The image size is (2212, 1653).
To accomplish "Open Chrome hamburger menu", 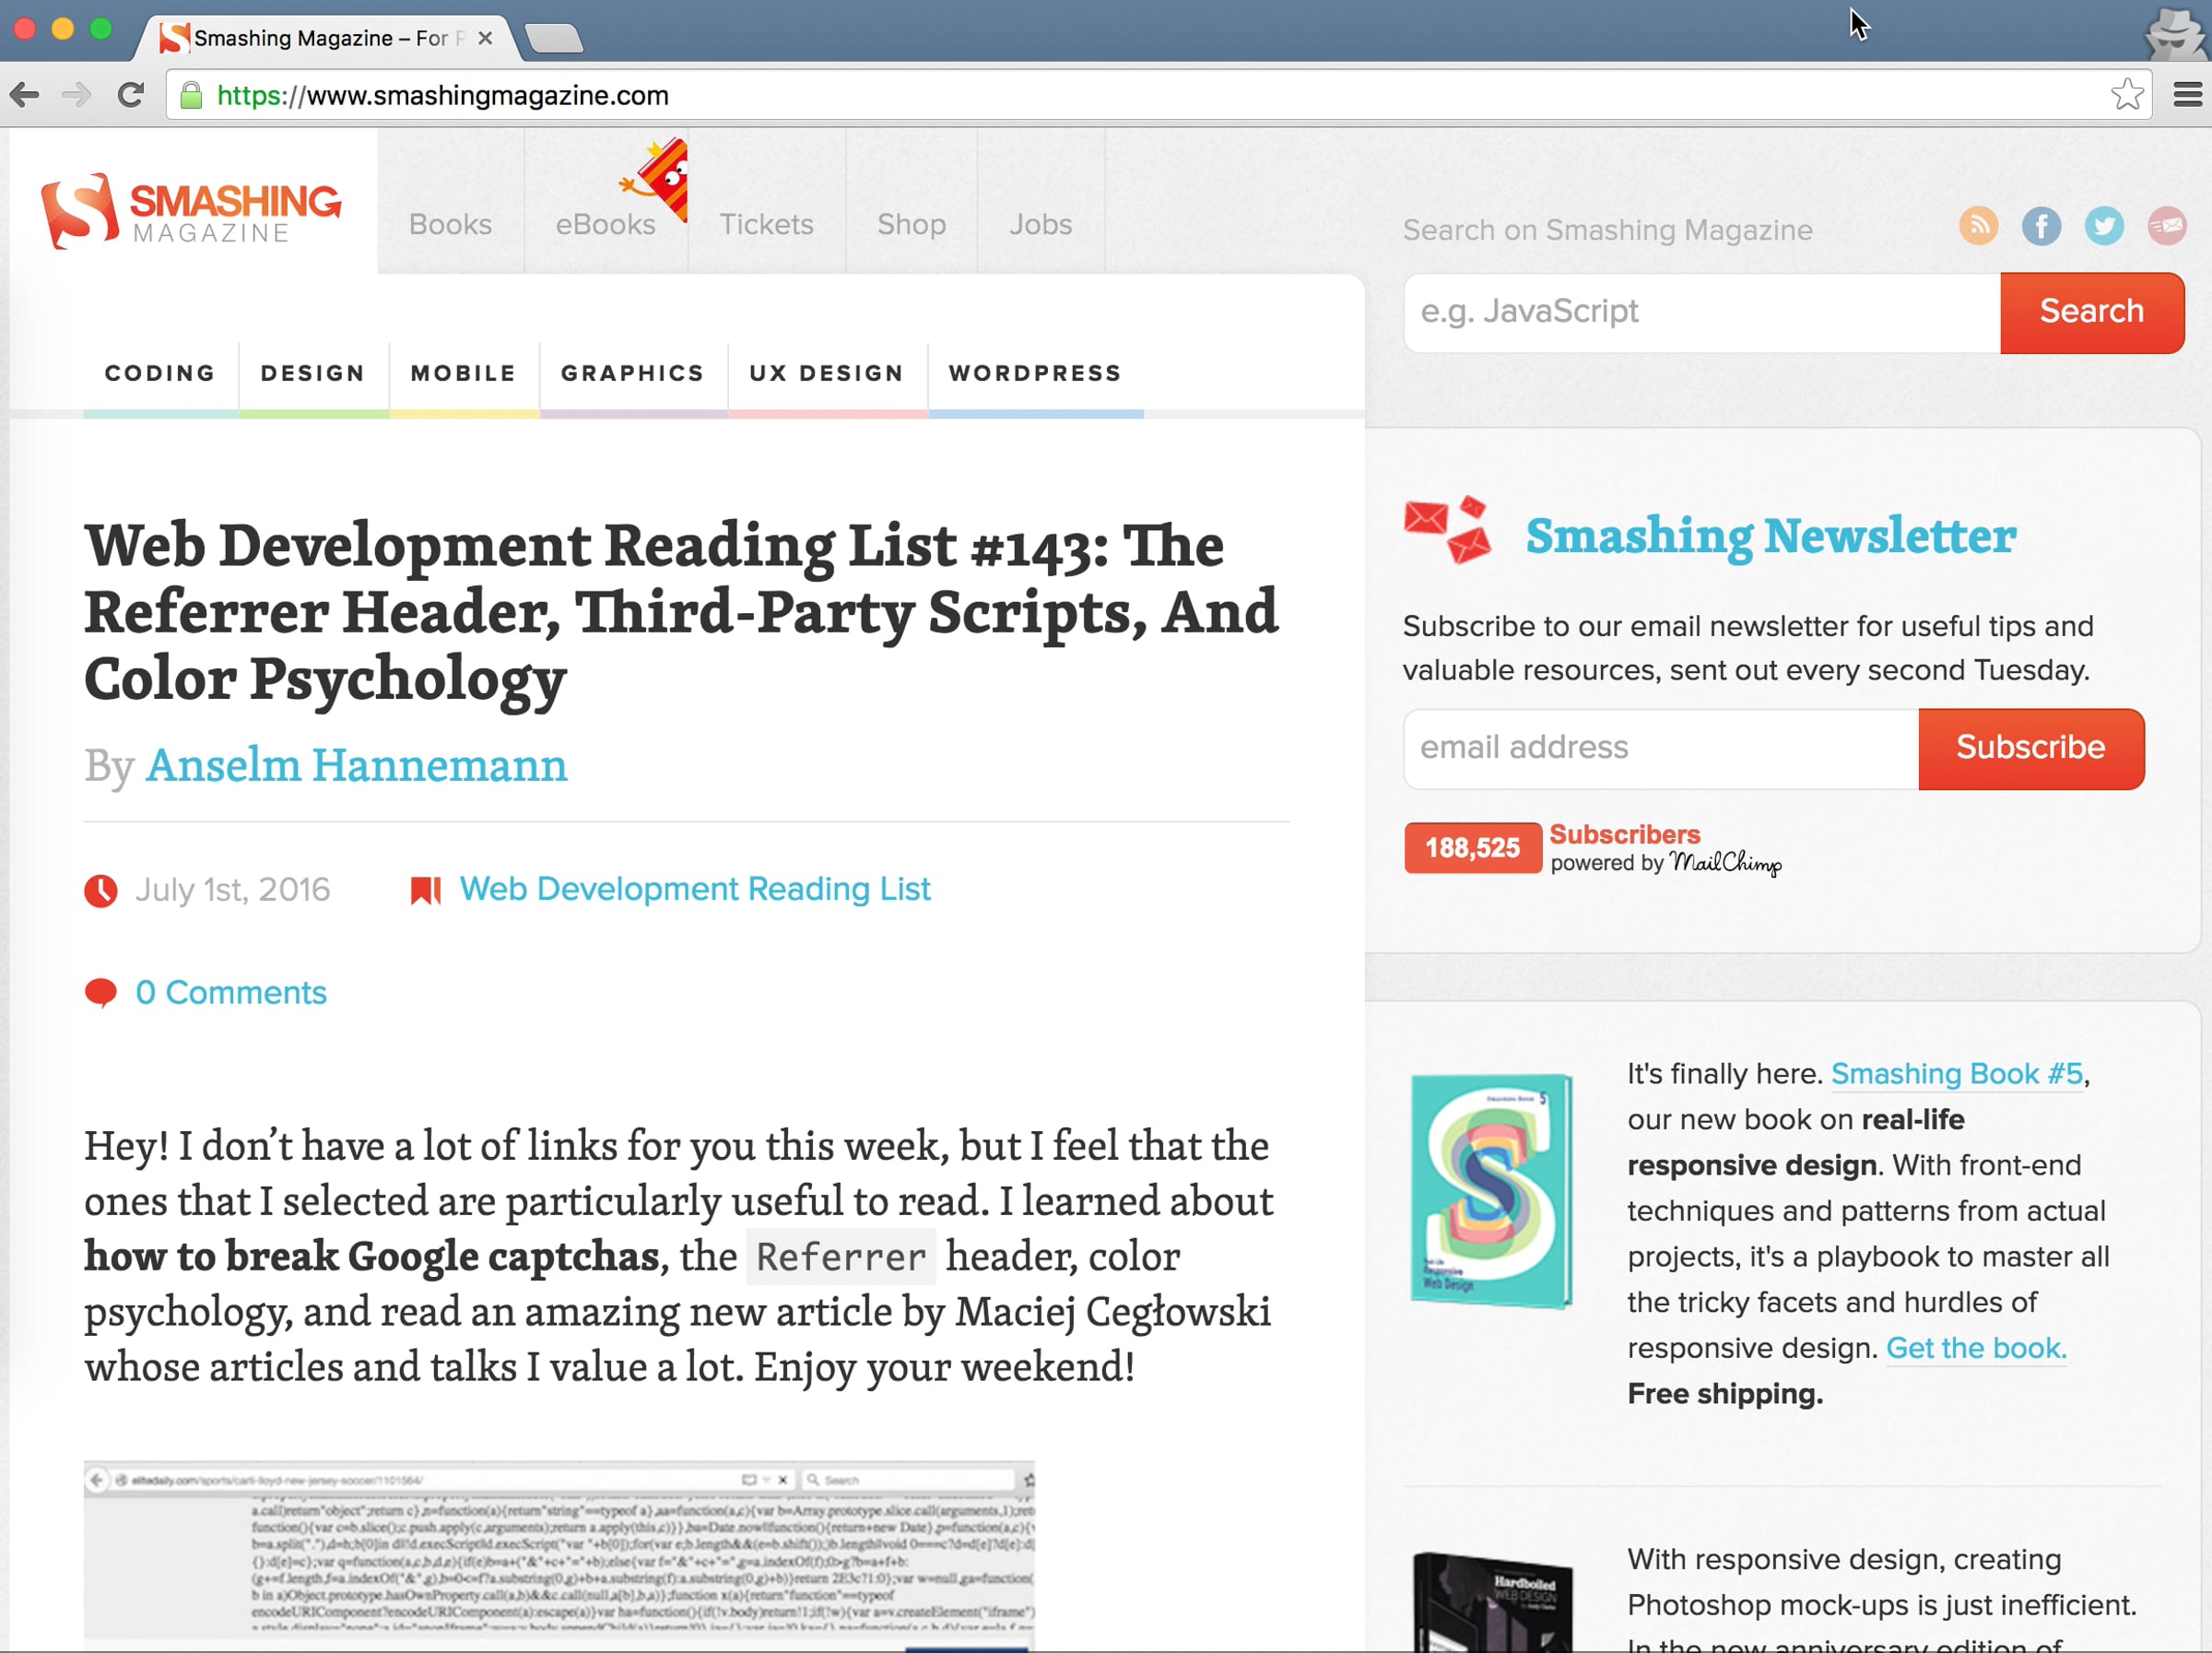I will (x=2188, y=95).
